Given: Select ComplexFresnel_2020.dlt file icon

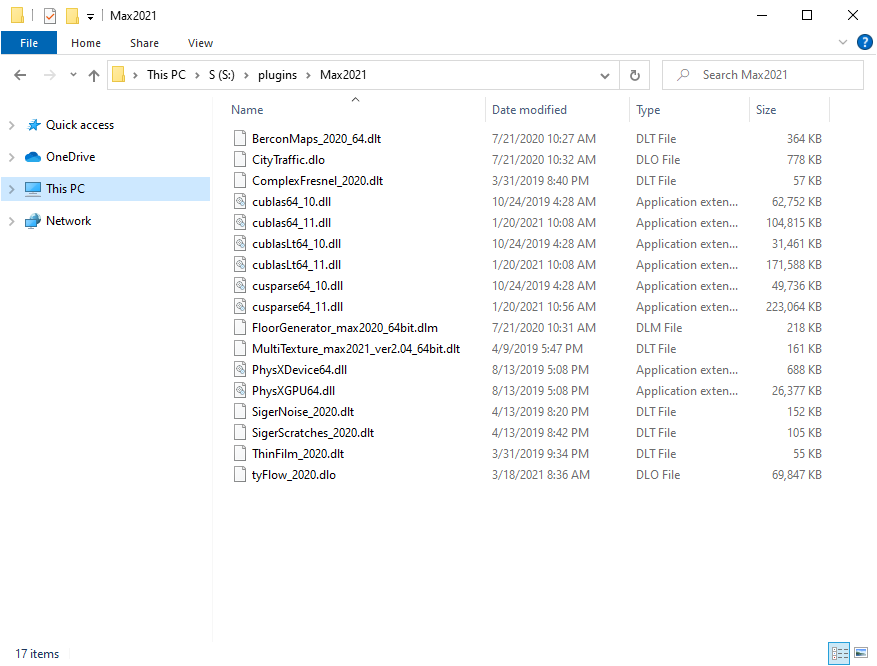Looking at the screenshot, I should coord(240,180).
